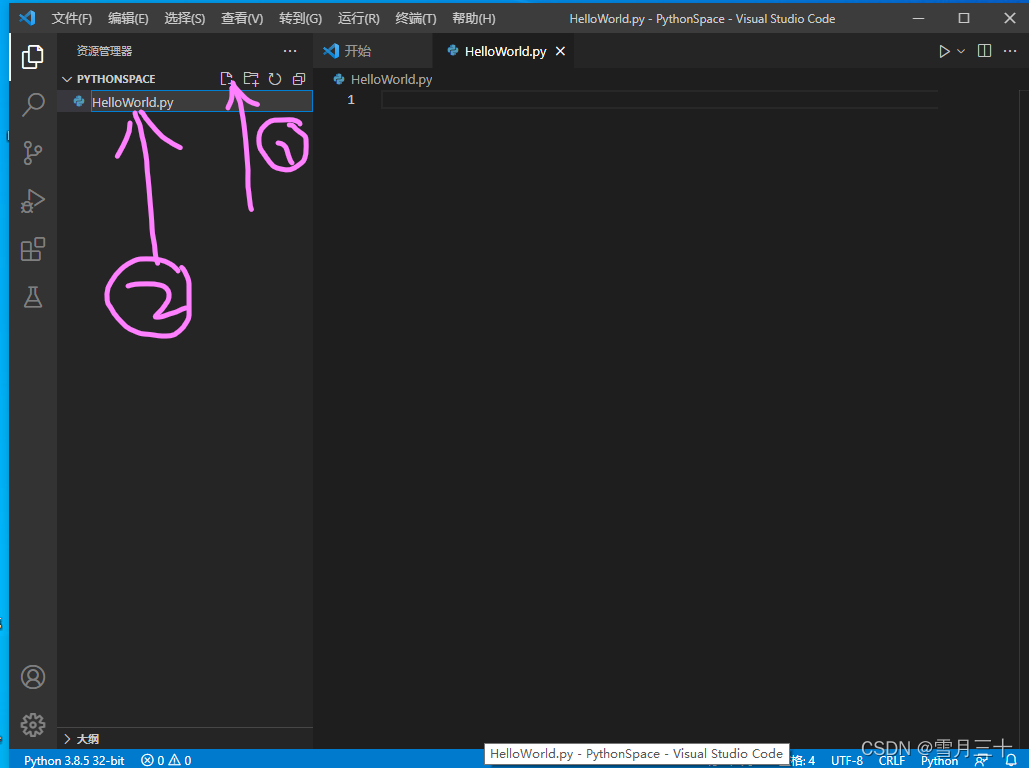Screen dimensions: 1029x768
Task: Open the 运行(R) menu
Action: (x=358, y=18)
